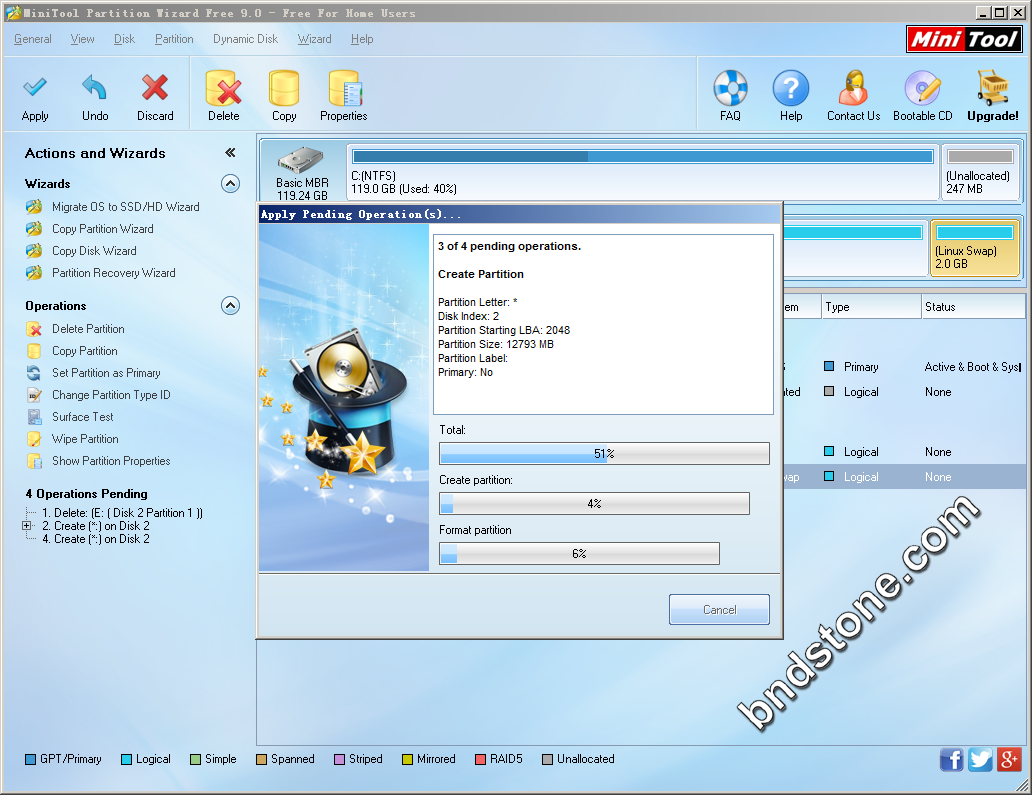Open the MiniTool Twitter page icon
Image resolution: width=1032 pixels, height=795 pixels.
point(980,759)
